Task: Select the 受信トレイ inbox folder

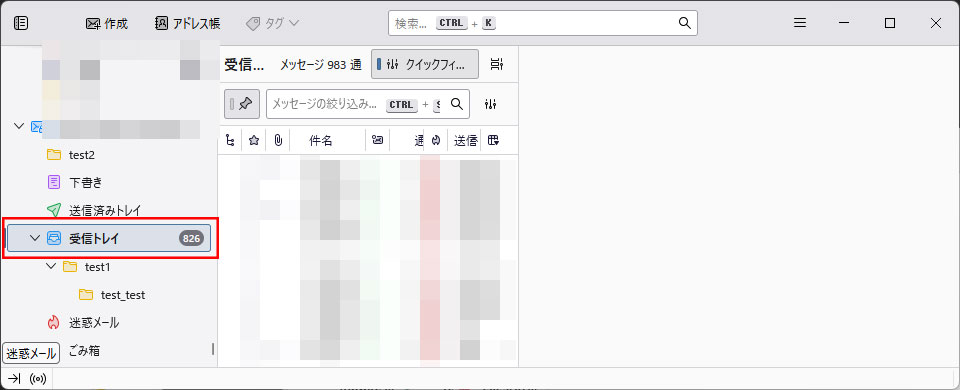Action: (109, 238)
